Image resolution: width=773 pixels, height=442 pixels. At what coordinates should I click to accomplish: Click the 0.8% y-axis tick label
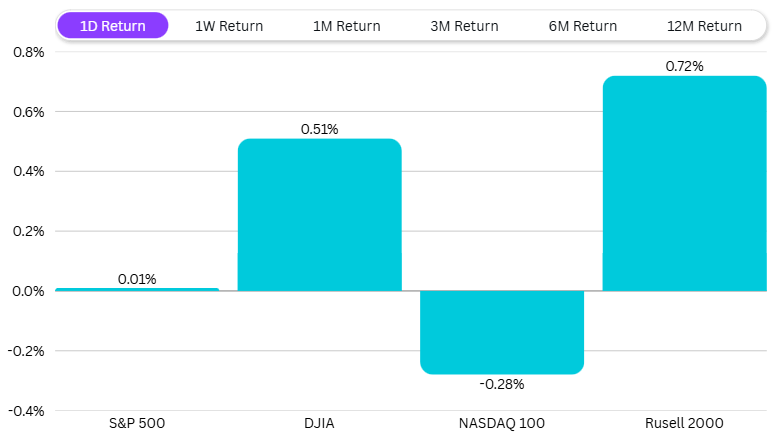coord(27,52)
